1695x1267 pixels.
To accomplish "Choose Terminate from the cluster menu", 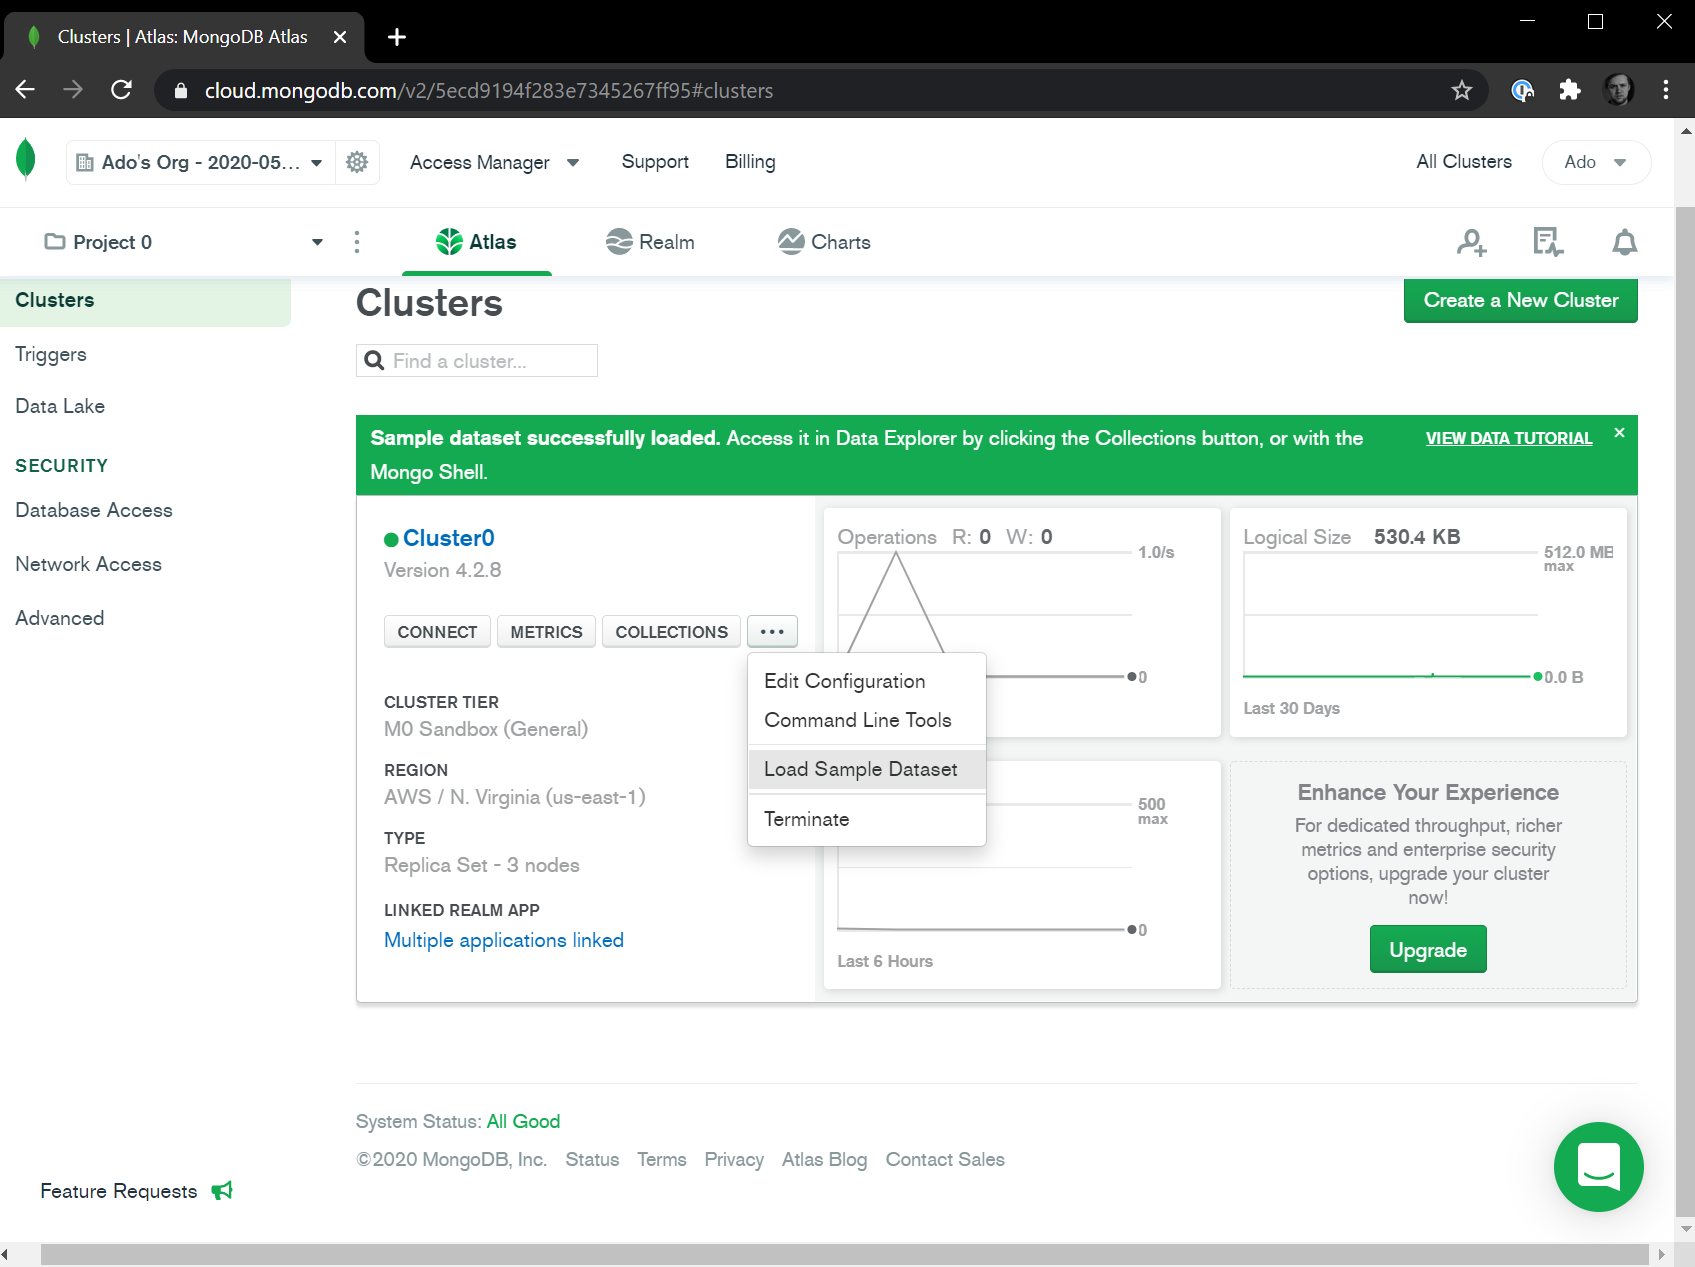I will coord(866,819).
